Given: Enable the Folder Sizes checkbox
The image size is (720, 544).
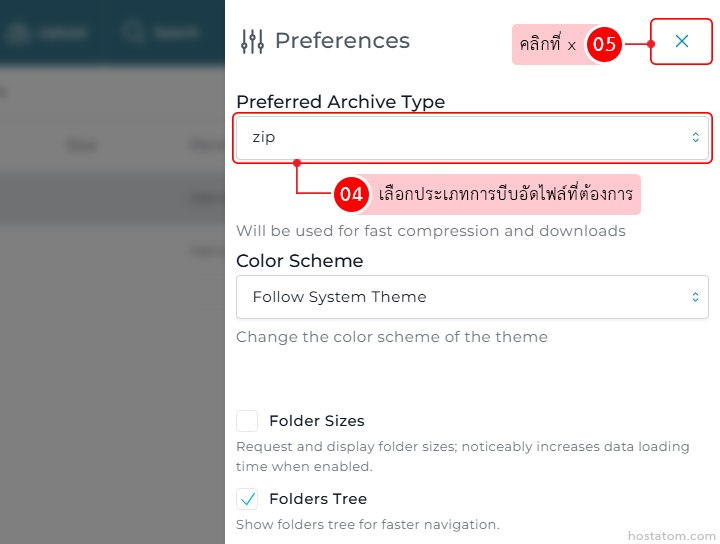Looking at the screenshot, I should click(247, 421).
